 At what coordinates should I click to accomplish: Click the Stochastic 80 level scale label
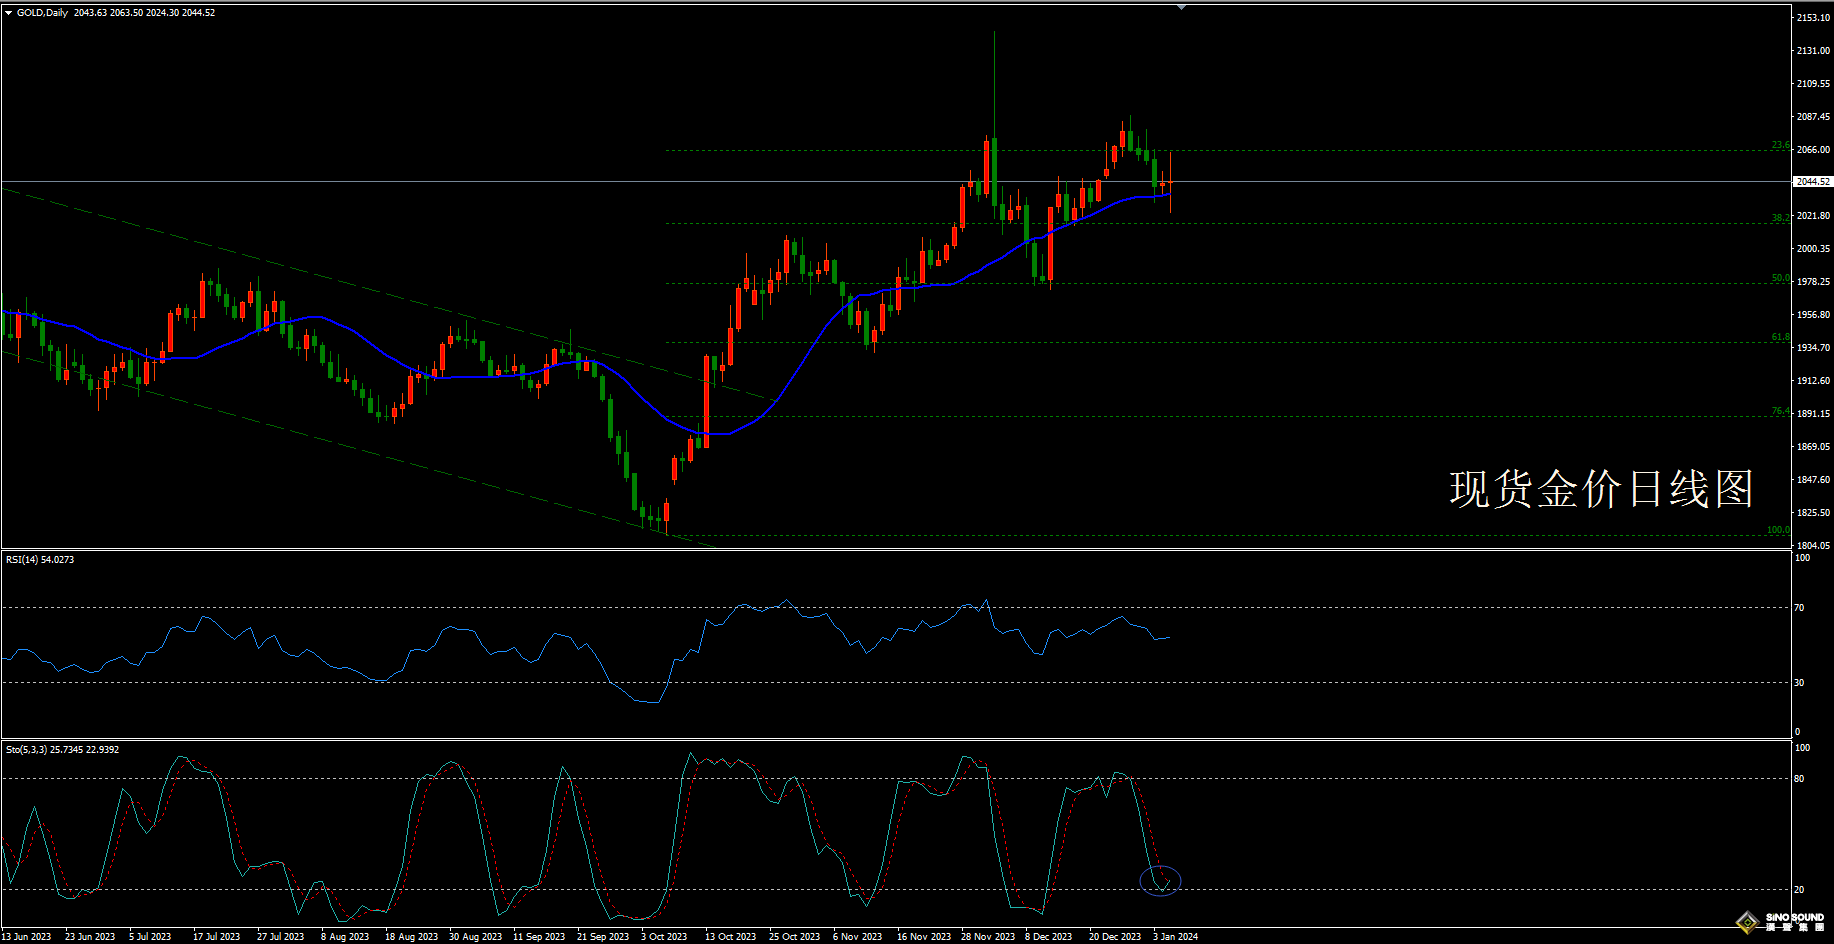[x=1799, y=779]
